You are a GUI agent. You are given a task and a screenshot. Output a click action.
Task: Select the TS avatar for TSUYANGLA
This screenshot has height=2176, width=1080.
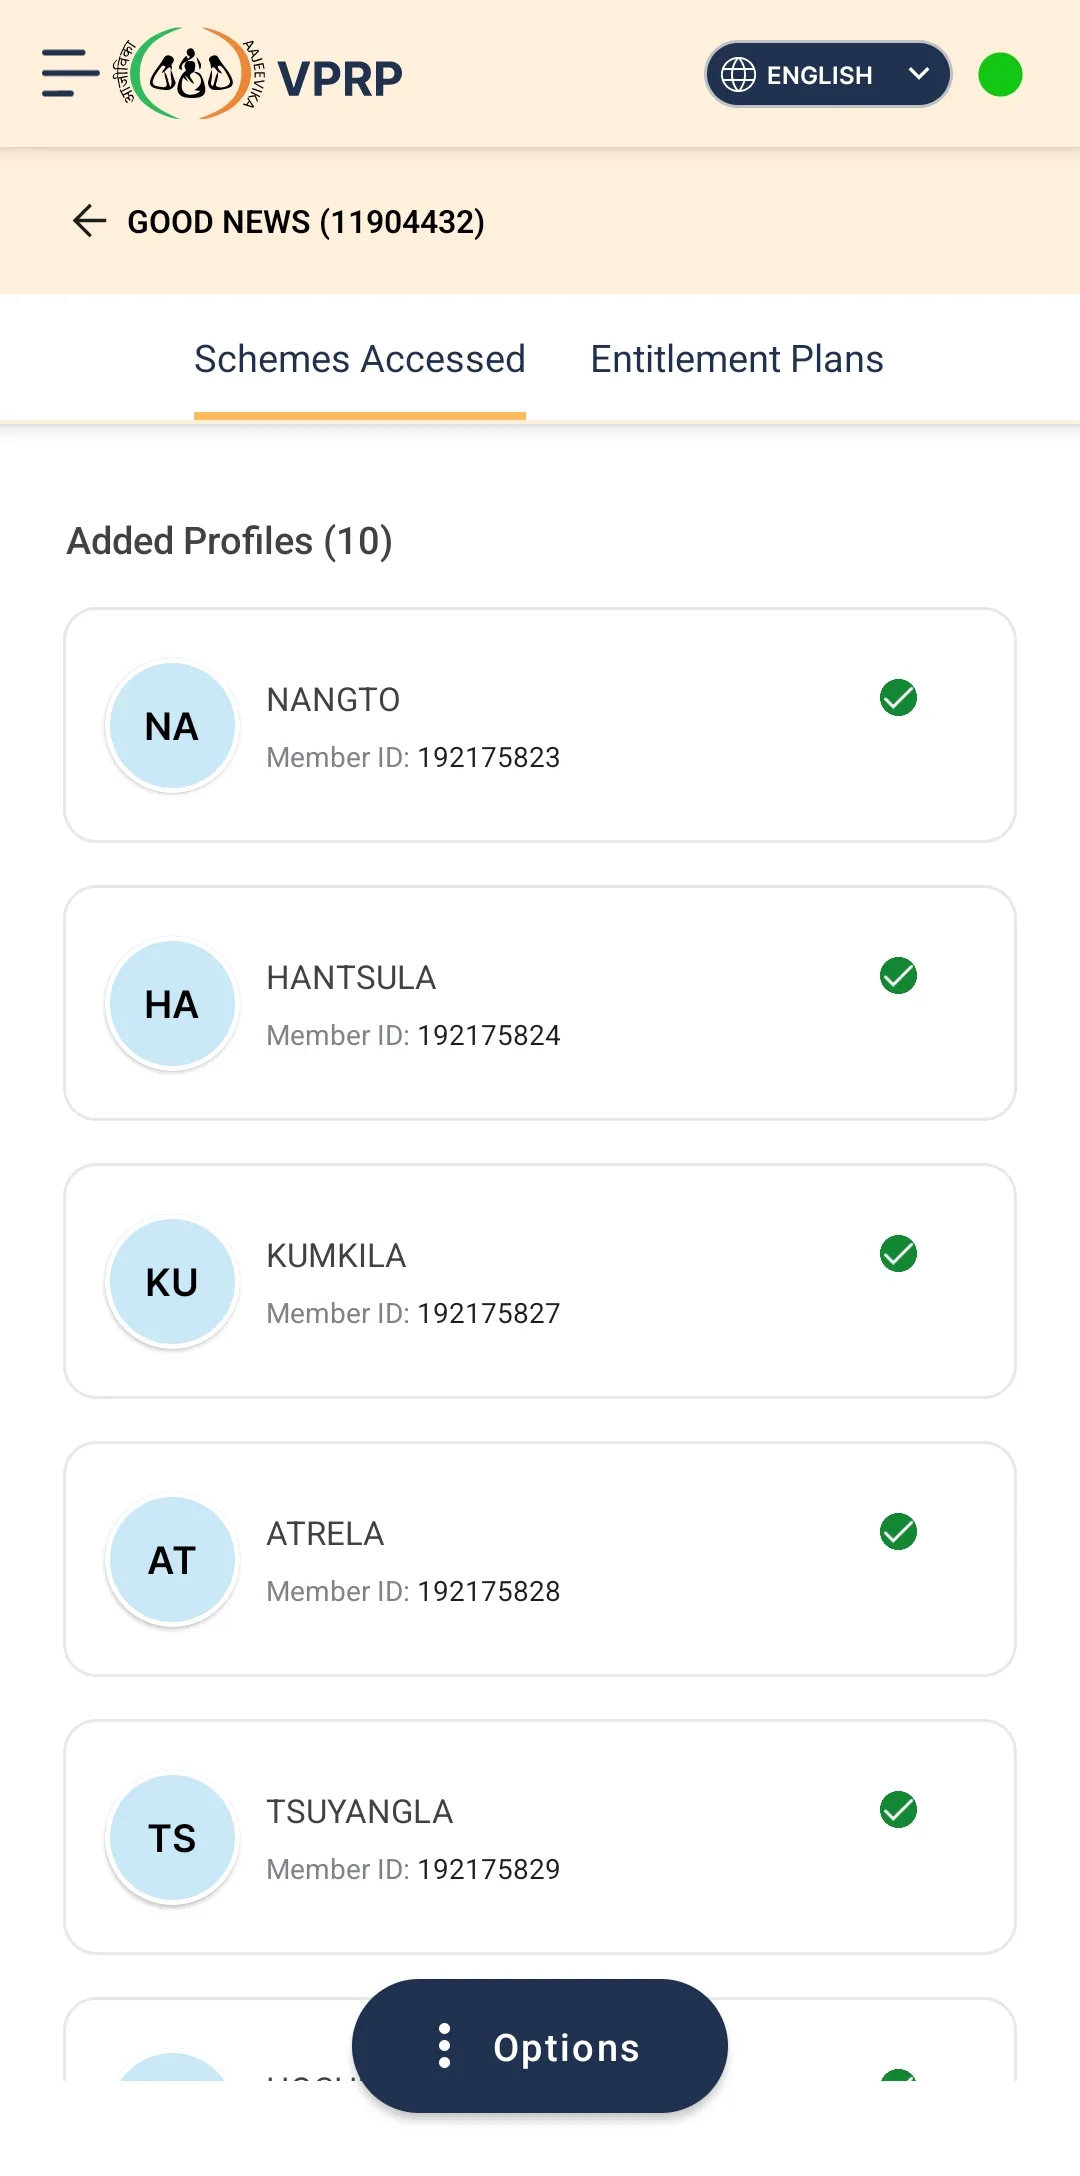172,1838
